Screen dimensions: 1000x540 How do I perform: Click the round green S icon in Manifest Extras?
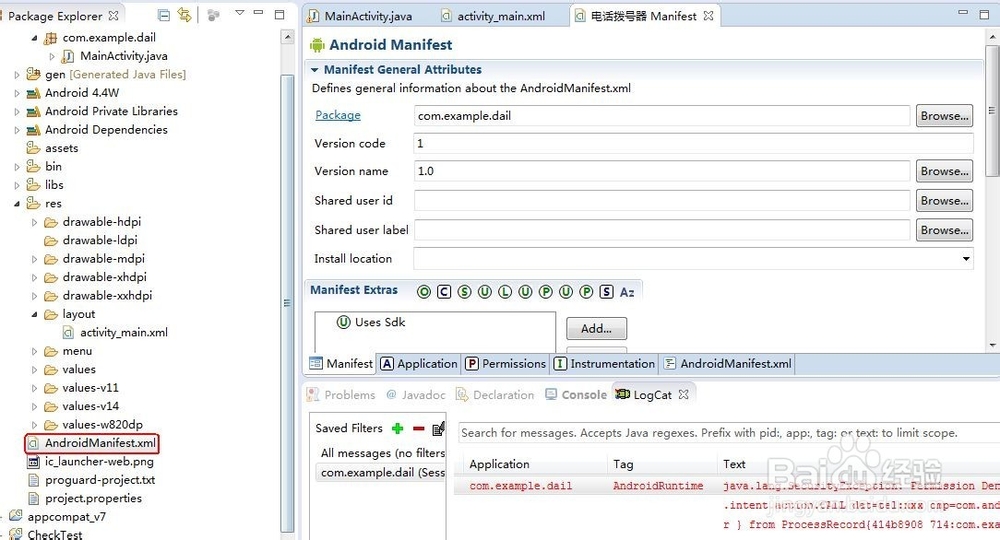click(464, 292)
